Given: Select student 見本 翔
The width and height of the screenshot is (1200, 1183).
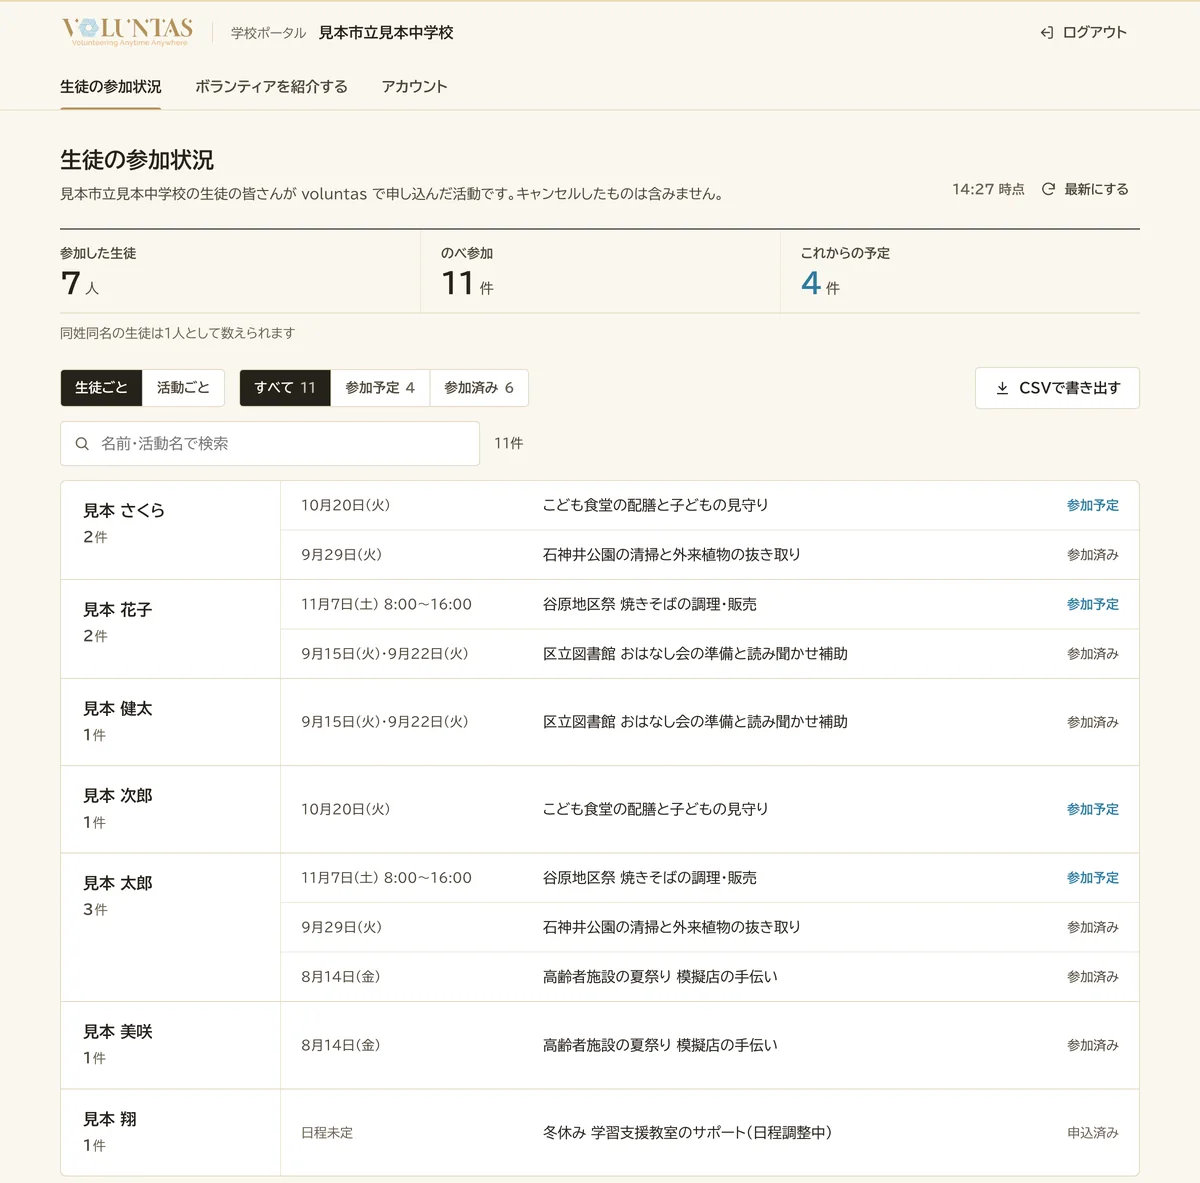Looking at the screenshot, I should (110, 1119).
